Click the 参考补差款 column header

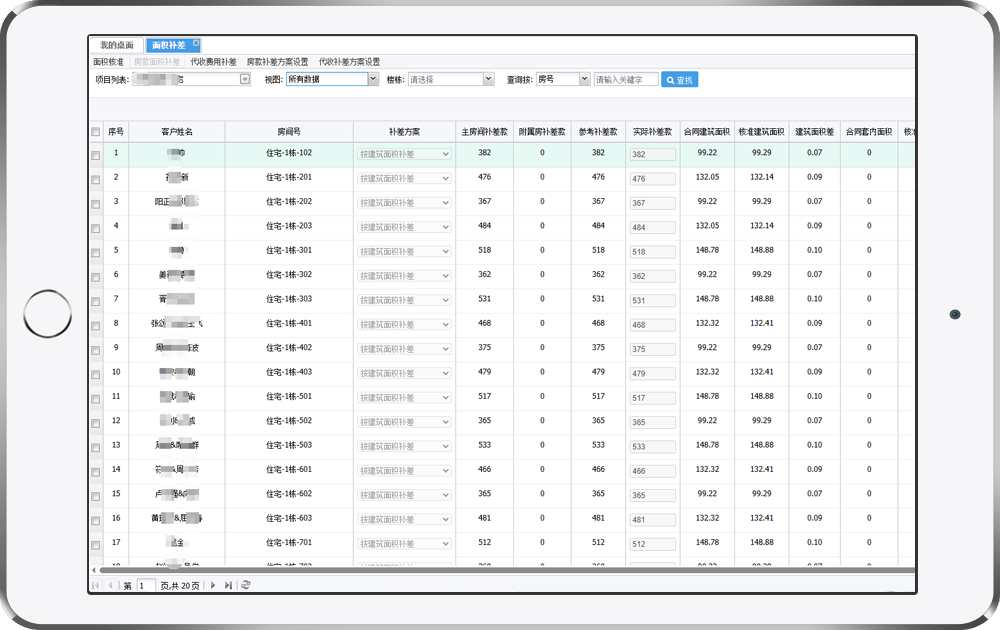click(598, 132)
